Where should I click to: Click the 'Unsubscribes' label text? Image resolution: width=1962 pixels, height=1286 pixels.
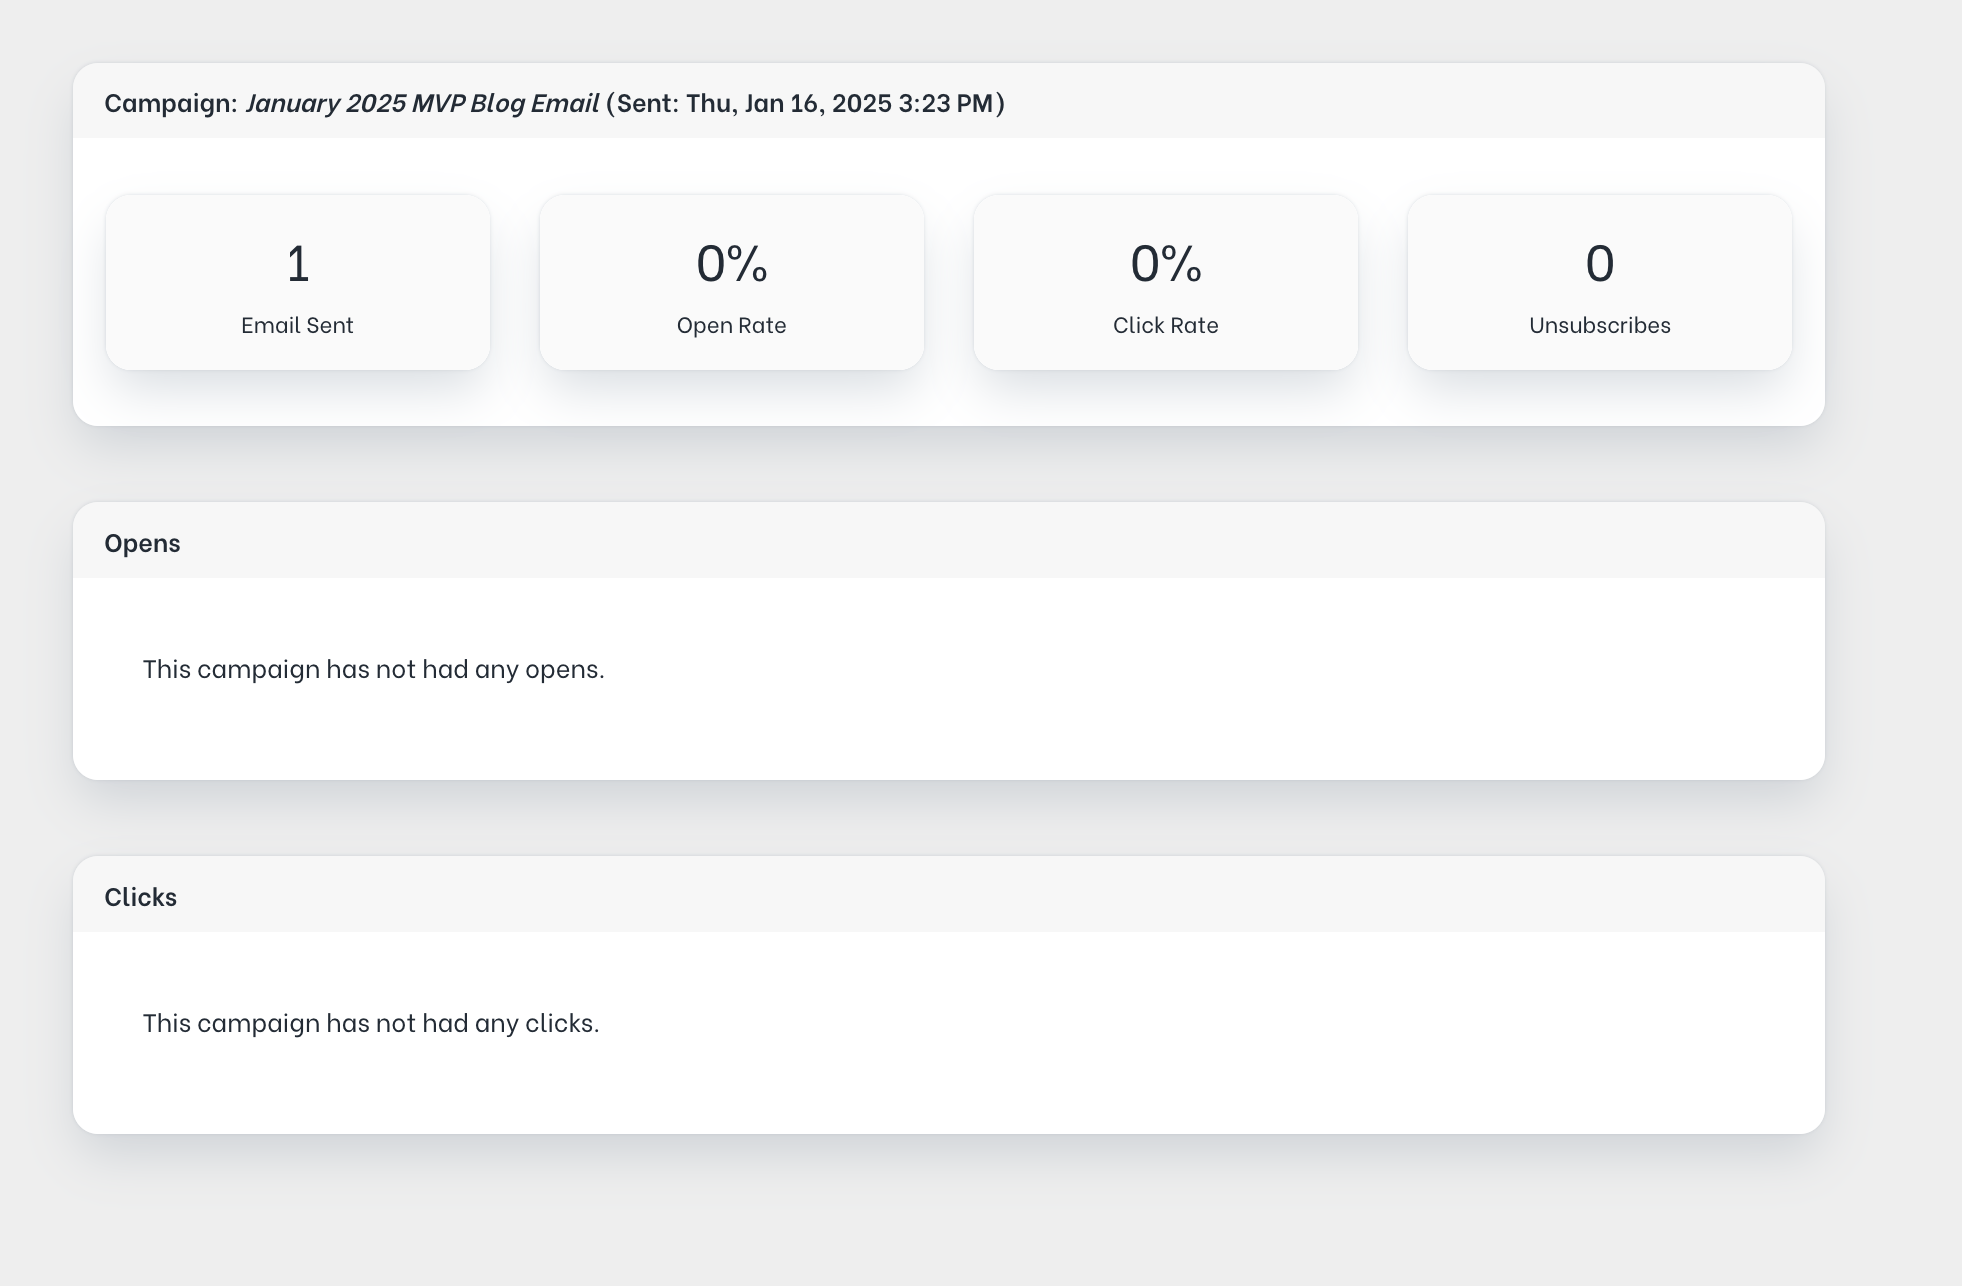(1599, 325)
